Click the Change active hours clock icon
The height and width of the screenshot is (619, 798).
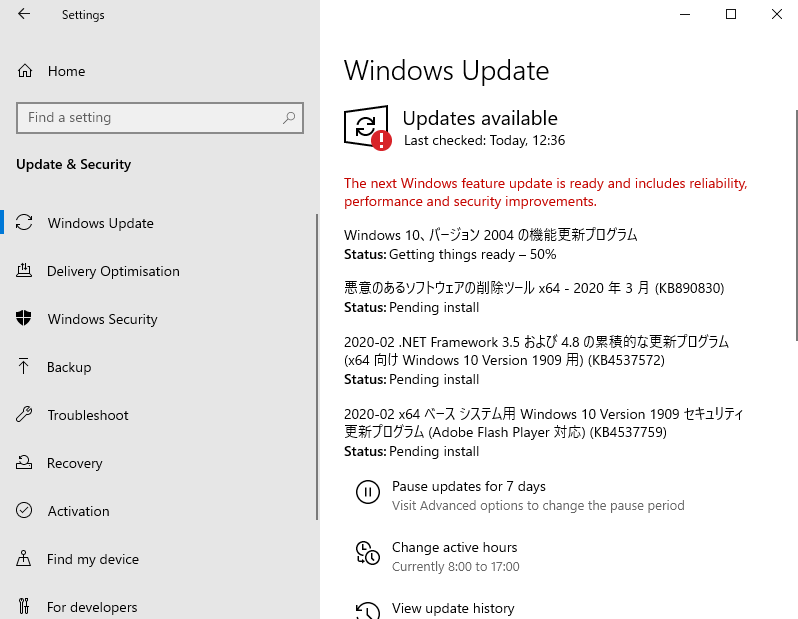(367, 553)
